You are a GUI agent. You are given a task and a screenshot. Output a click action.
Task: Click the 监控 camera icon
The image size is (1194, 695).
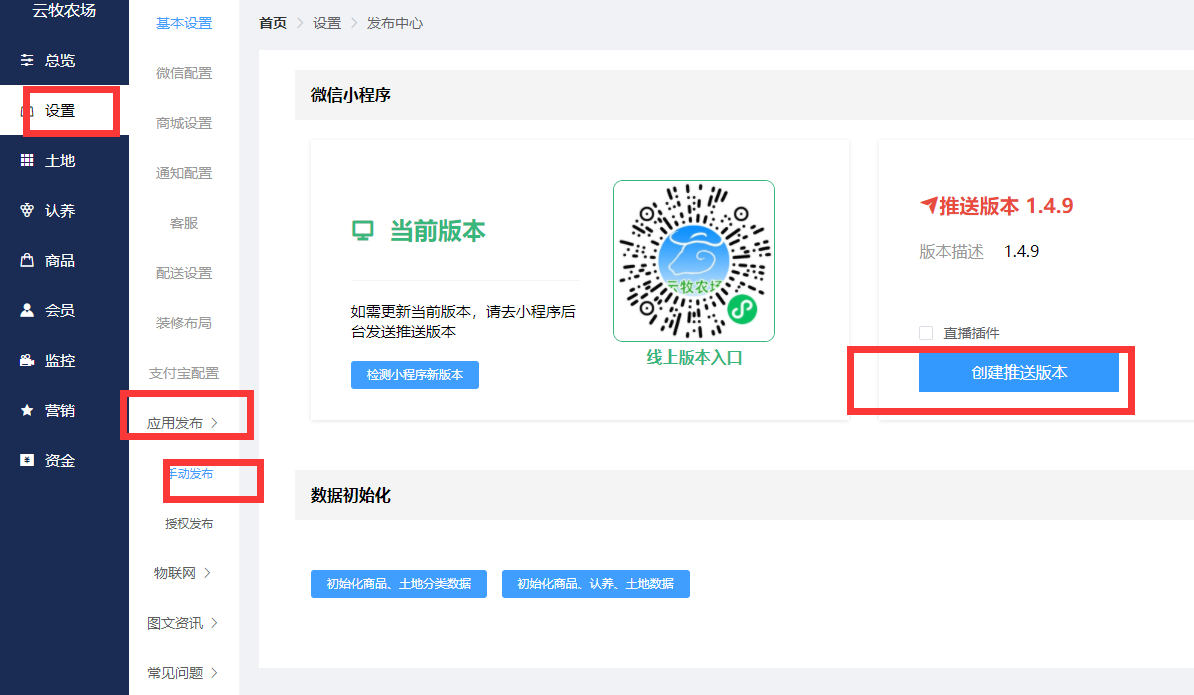pos(27,360)
